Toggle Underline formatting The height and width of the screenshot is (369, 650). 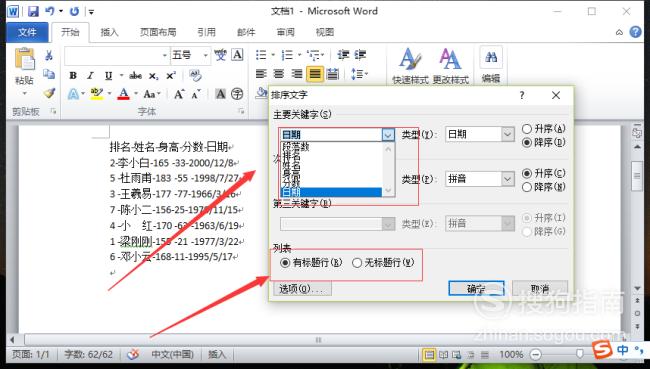click(x=109, y=75)
